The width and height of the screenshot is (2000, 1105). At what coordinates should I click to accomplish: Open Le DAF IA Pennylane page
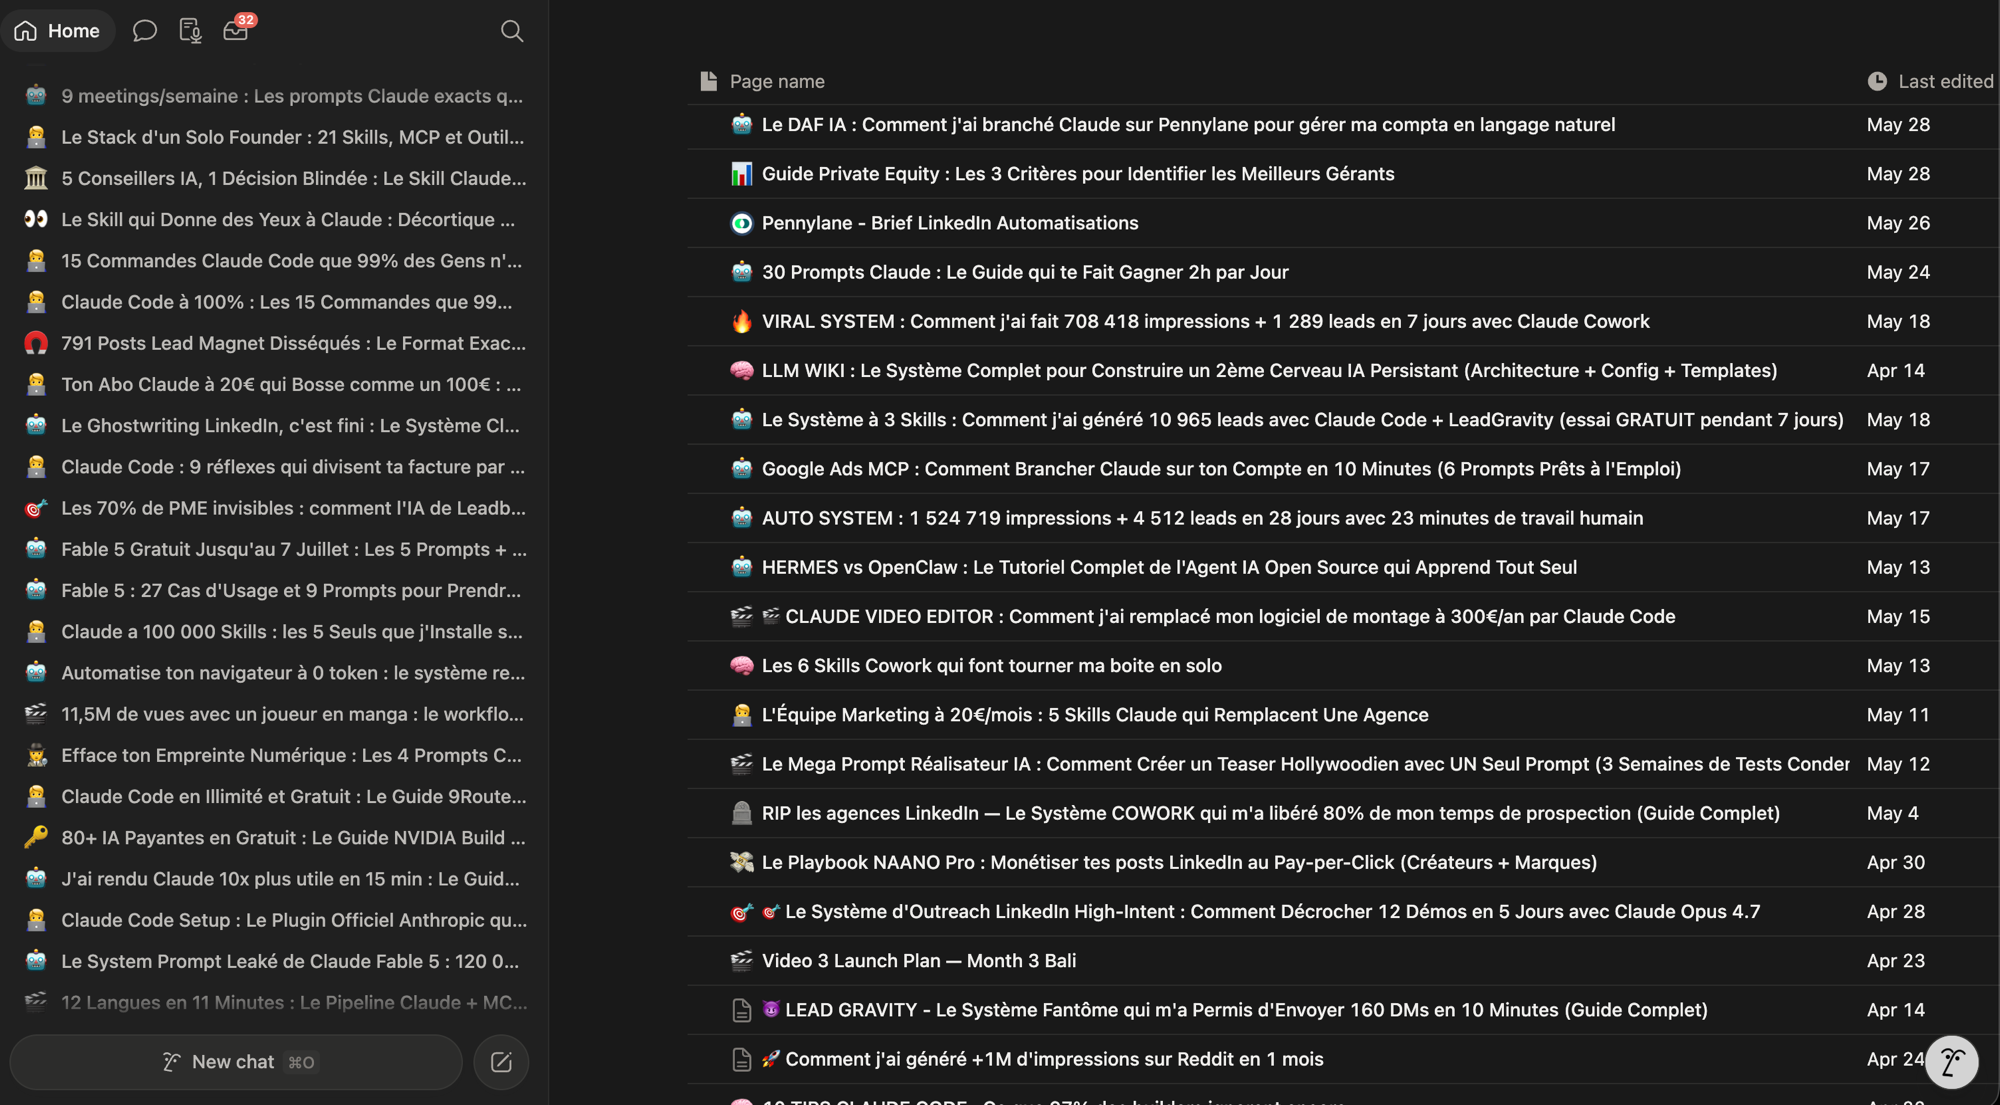point(1188,125)
